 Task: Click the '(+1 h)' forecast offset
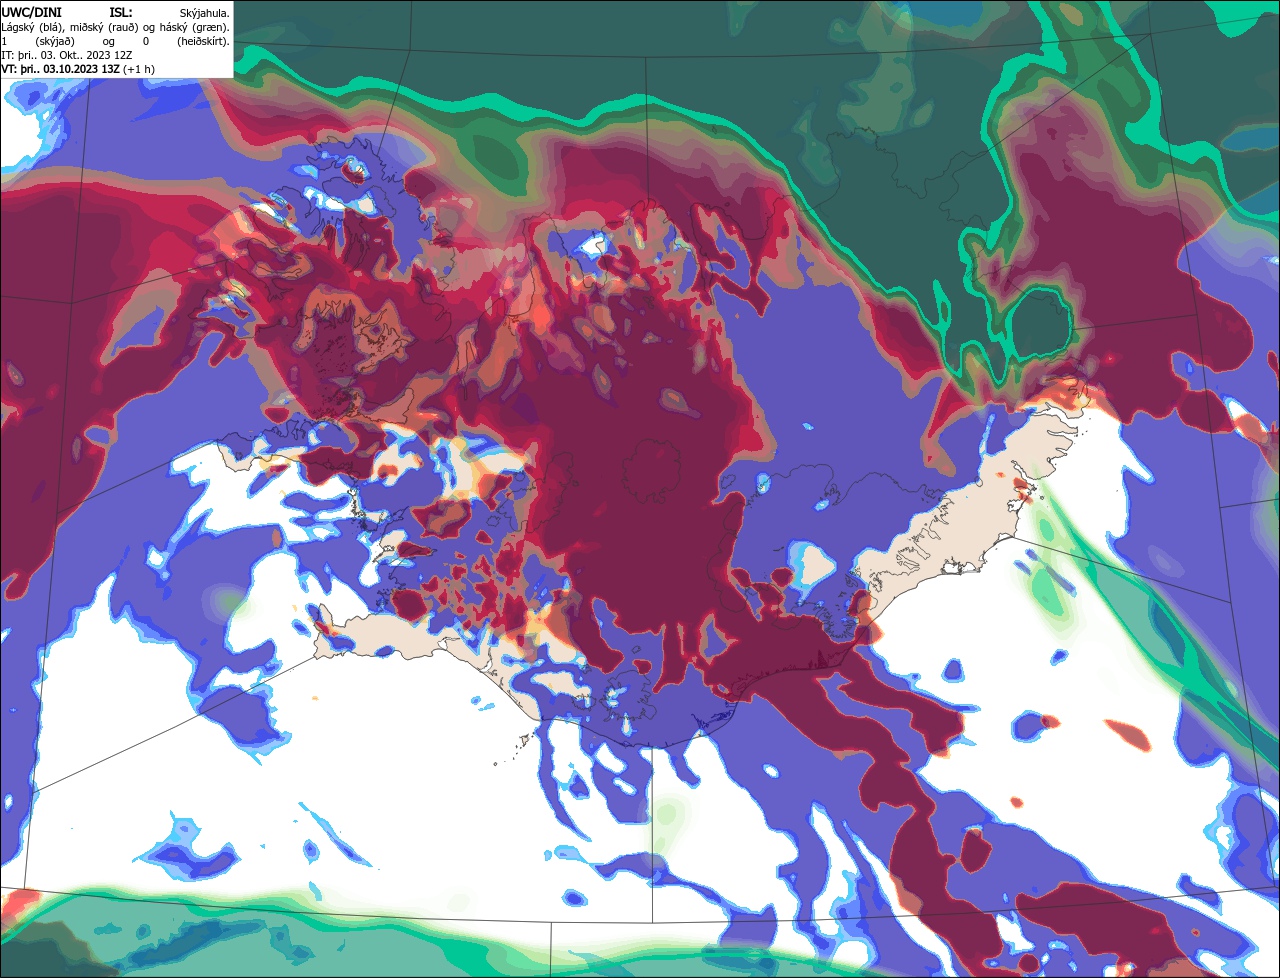pyautogui.click(x=139, y=70)
